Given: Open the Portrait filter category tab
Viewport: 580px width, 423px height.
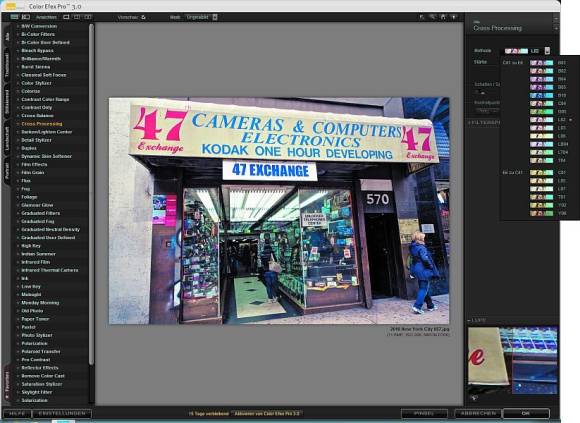Looking at the screenshot, I should (x=7, y=170).
